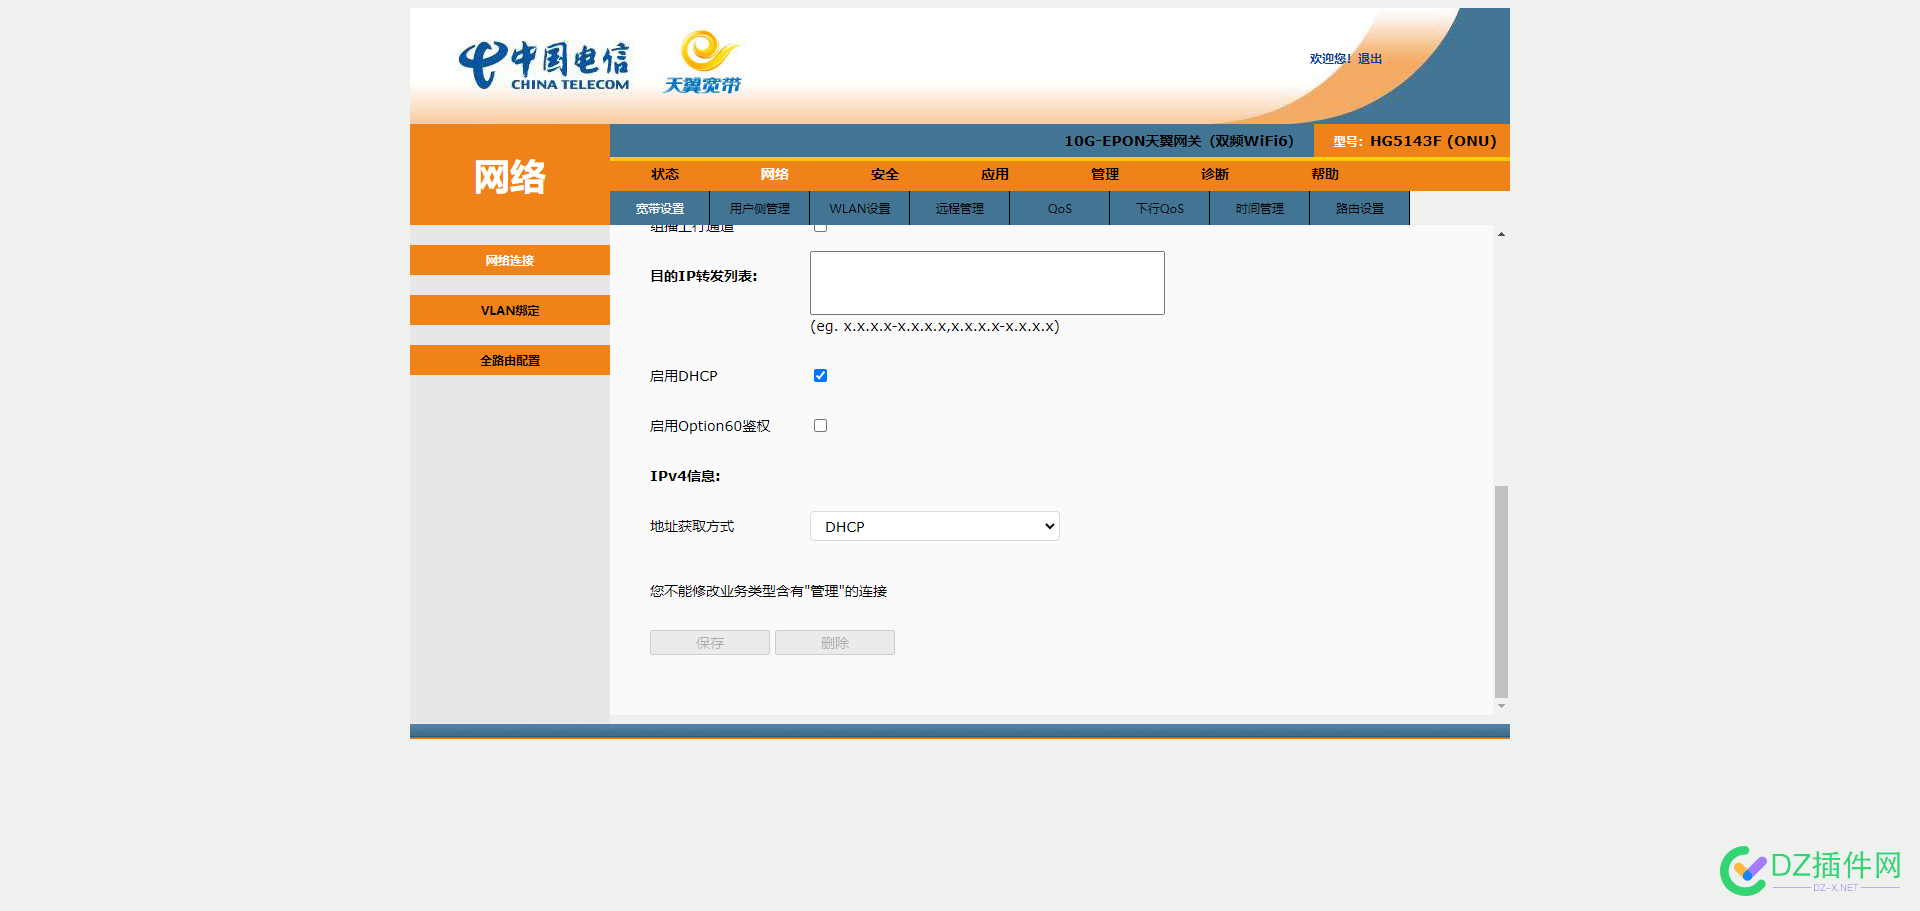Click the 10G-EPON天翼网关 title text
The width and height of the screenshot is (1920, 911).
pyautogui.click(x=1179, y=141)
